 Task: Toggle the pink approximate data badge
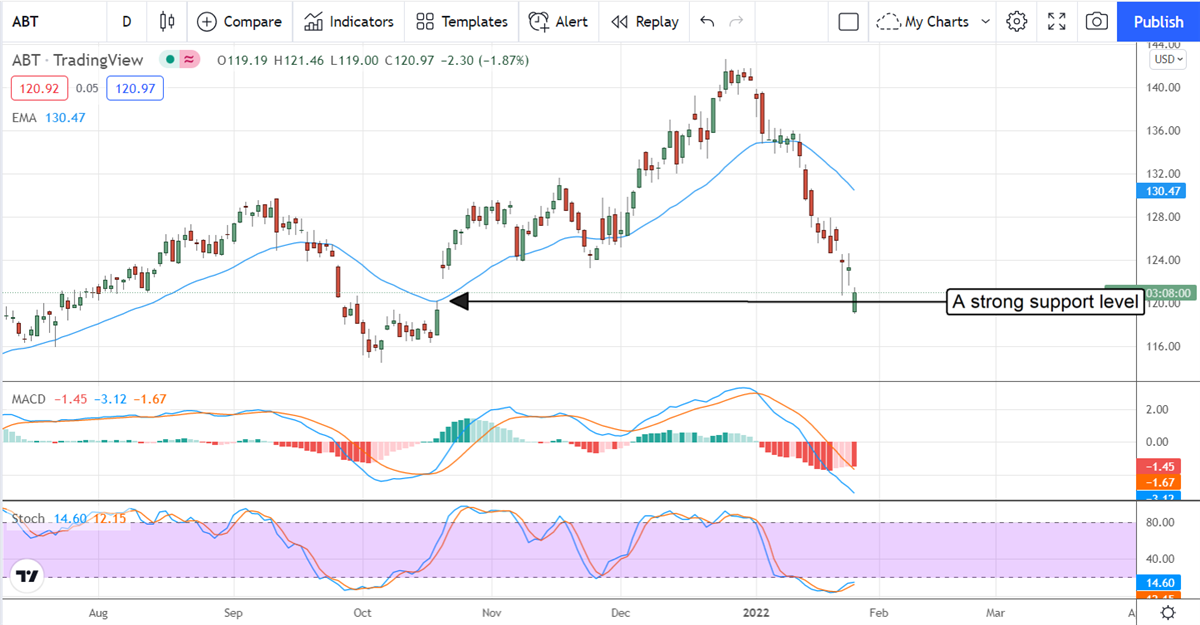coord(188,60)
